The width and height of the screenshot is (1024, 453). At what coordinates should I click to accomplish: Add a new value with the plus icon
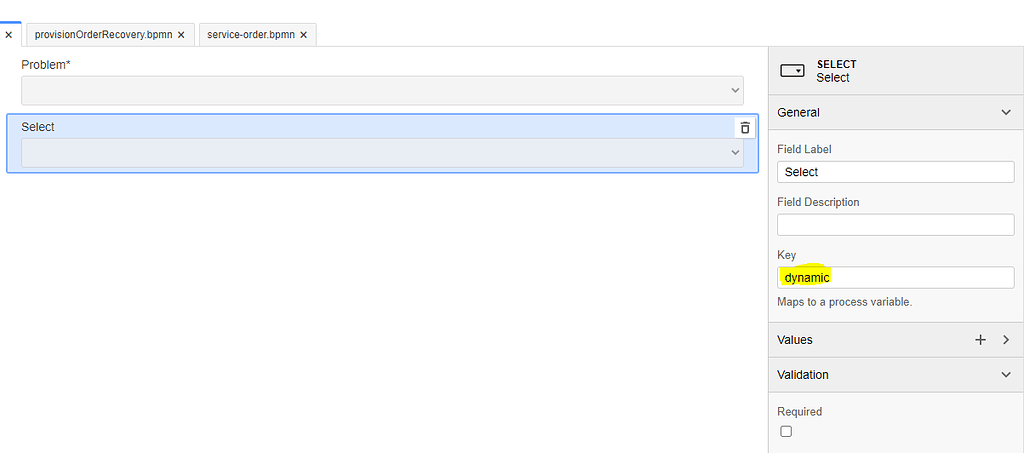coord(980,339)
